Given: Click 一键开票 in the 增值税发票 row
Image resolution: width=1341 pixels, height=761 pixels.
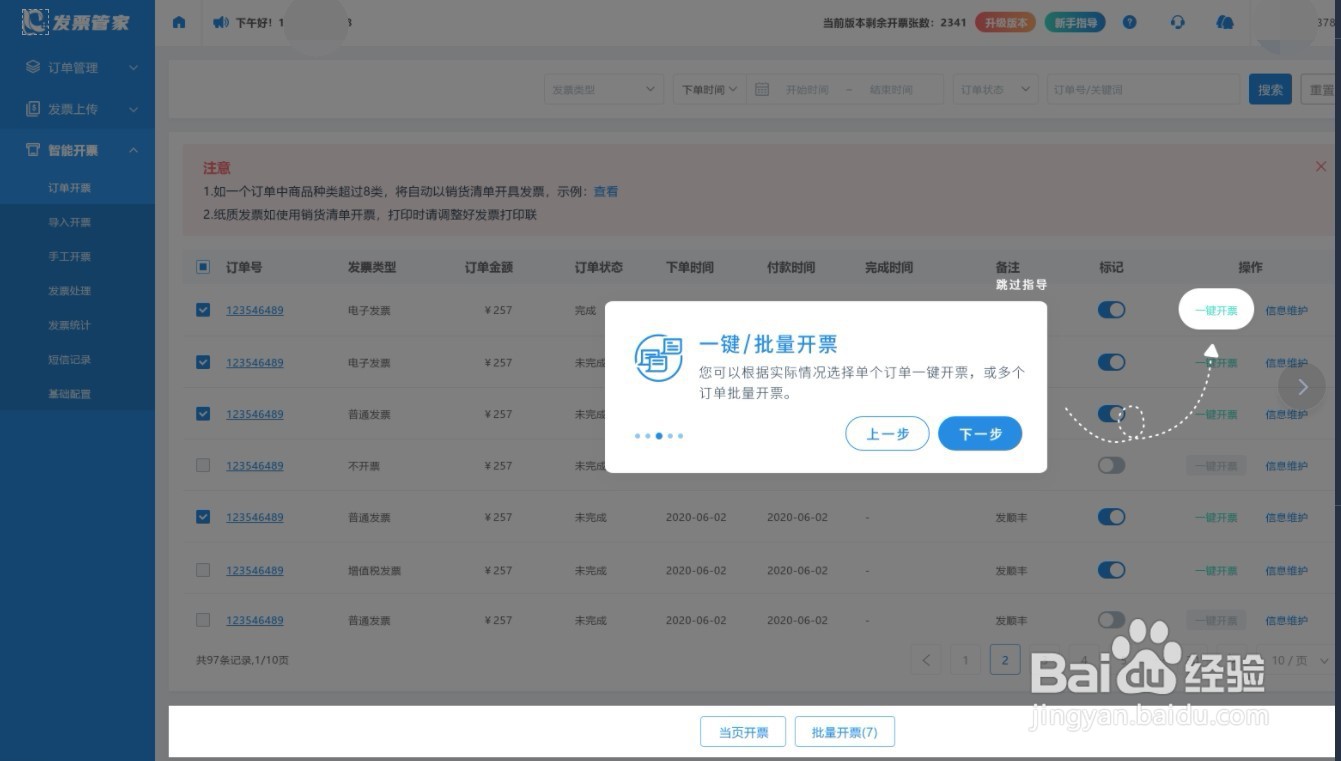Looking at the screenshot, I should click(x=1216, y=570).
